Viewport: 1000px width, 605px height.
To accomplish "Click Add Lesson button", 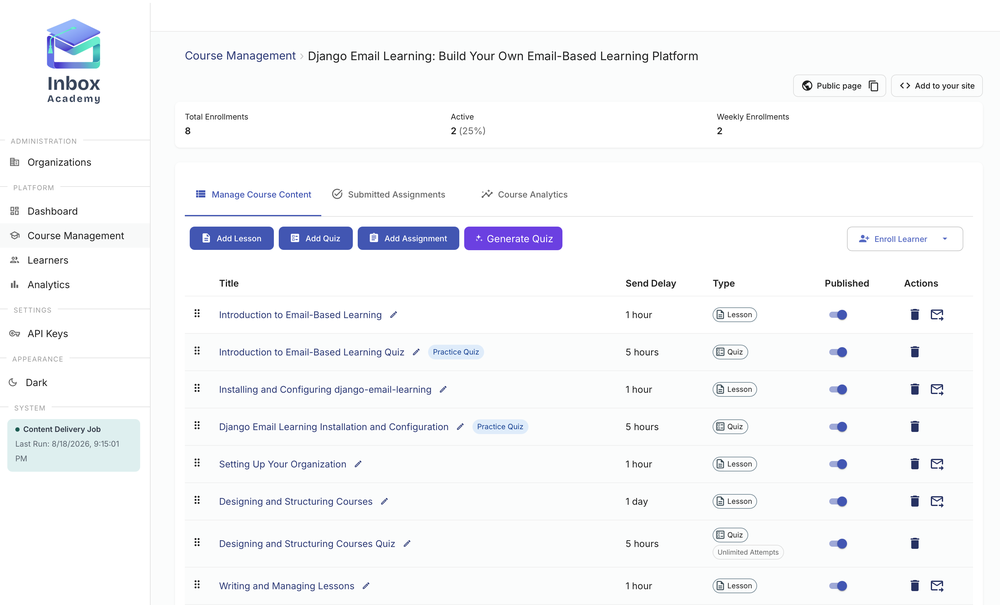I will pyautogui.click(x=232, y=238).
